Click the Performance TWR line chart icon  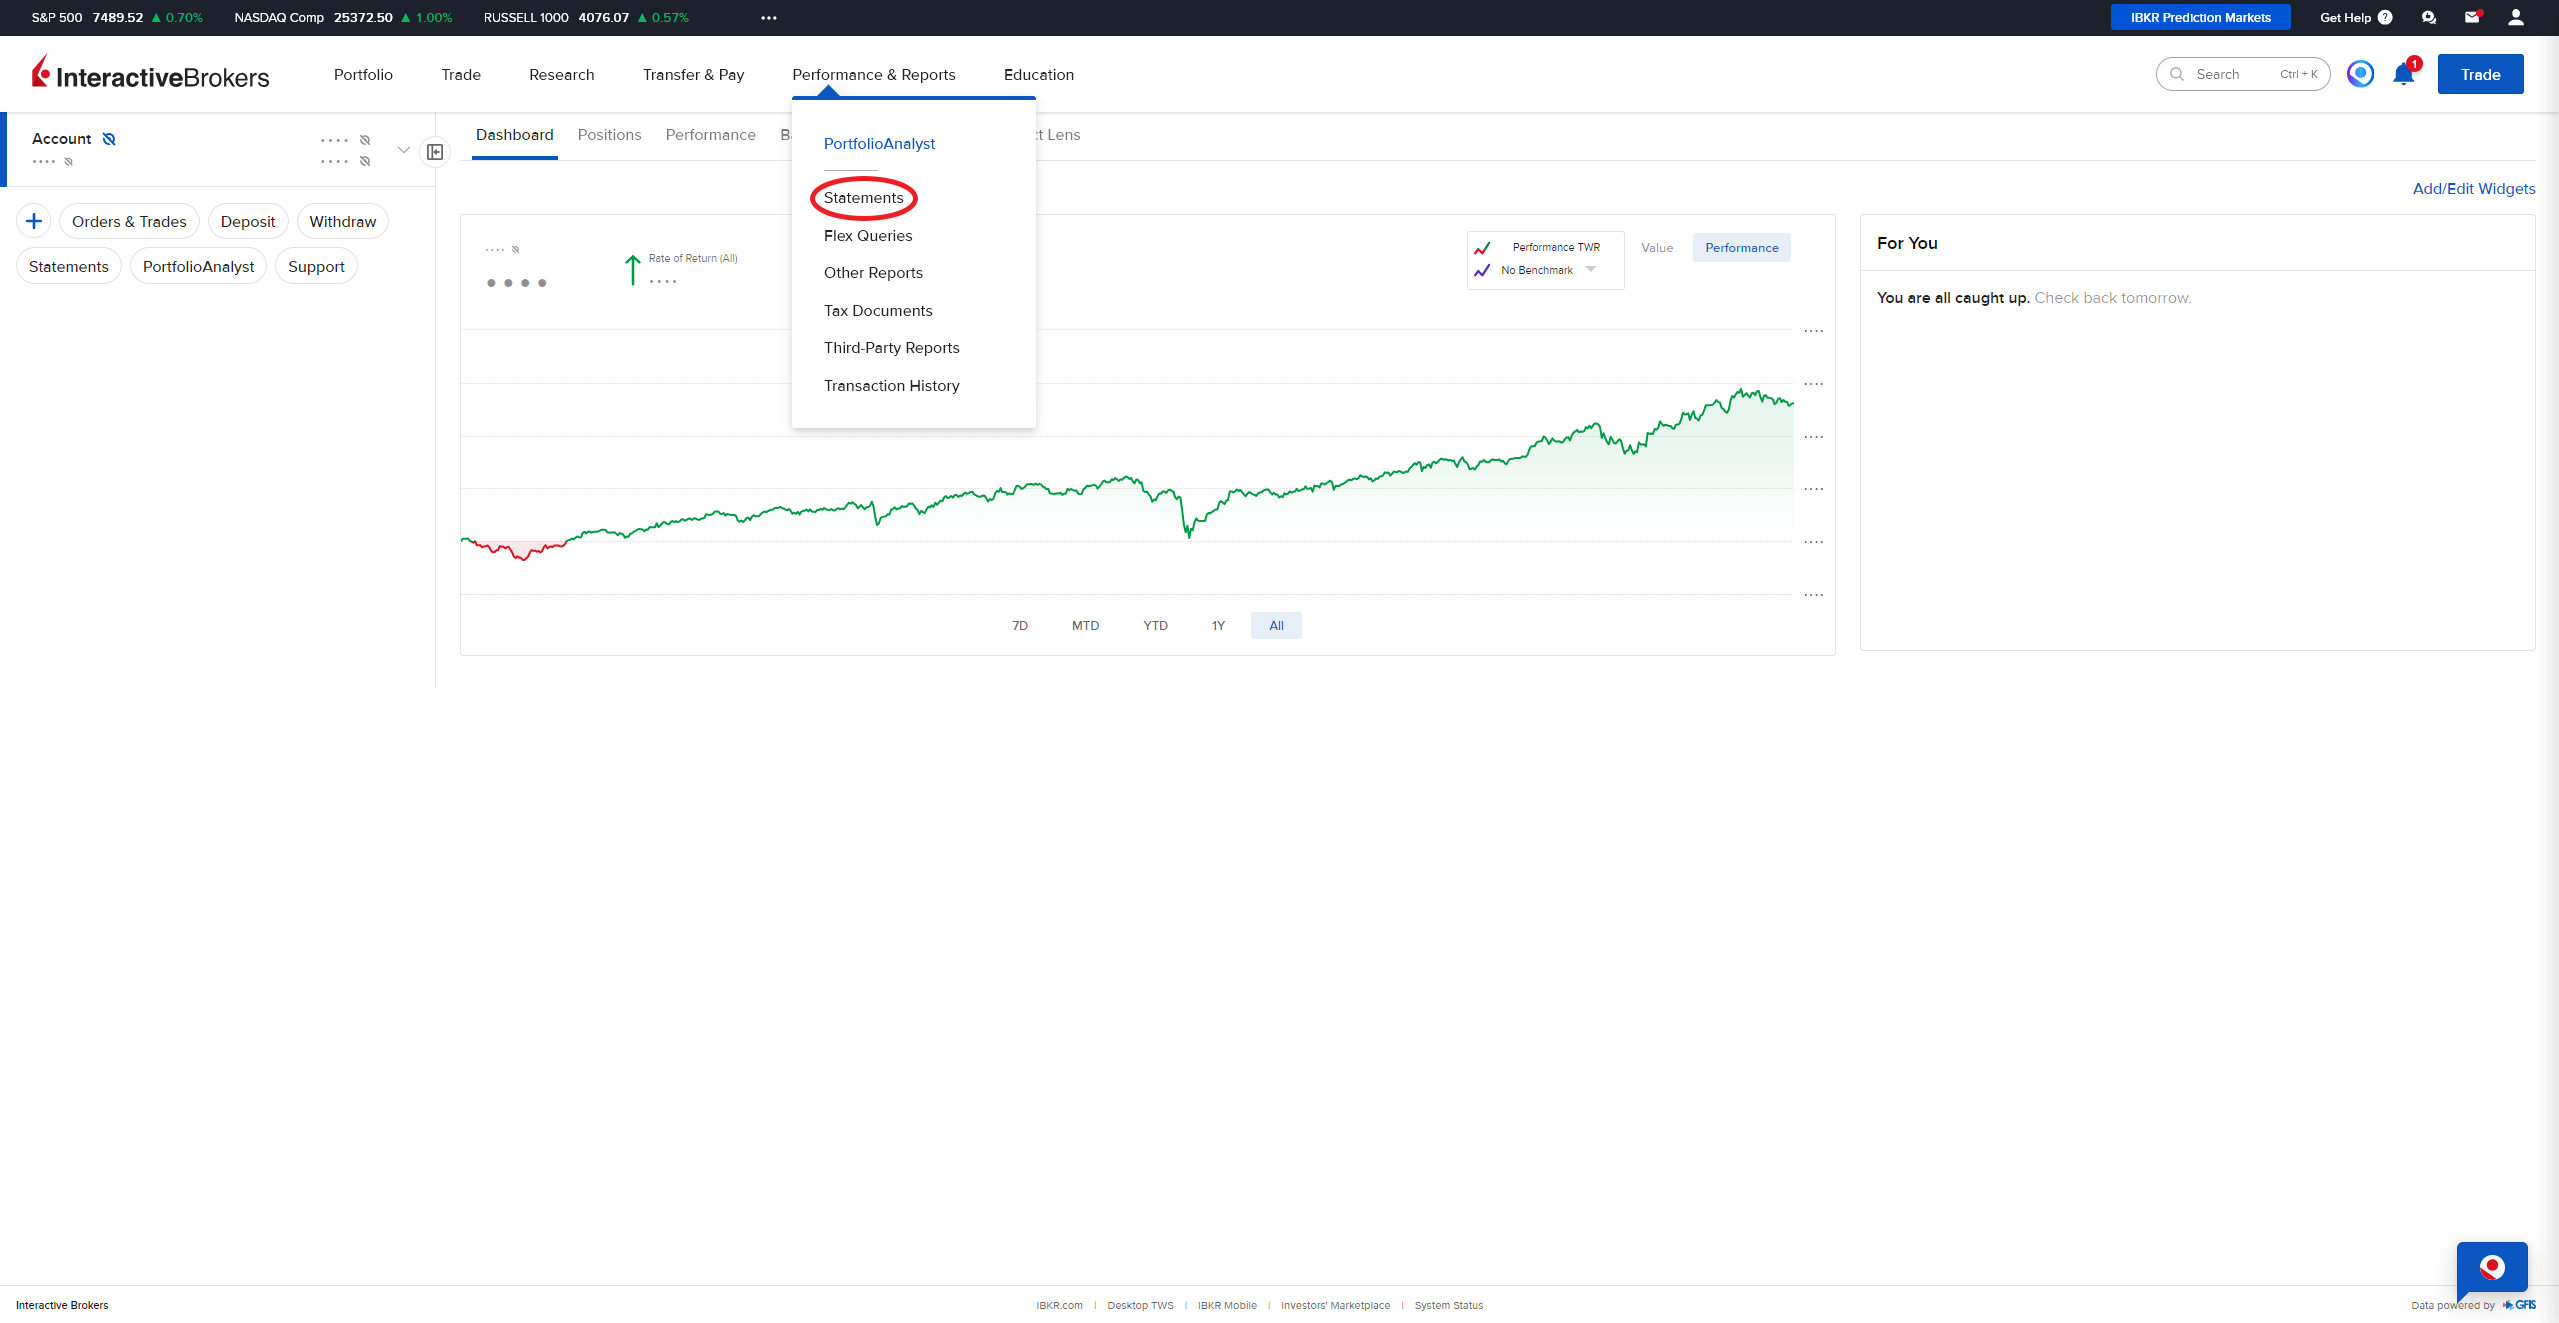point(1482,248)
